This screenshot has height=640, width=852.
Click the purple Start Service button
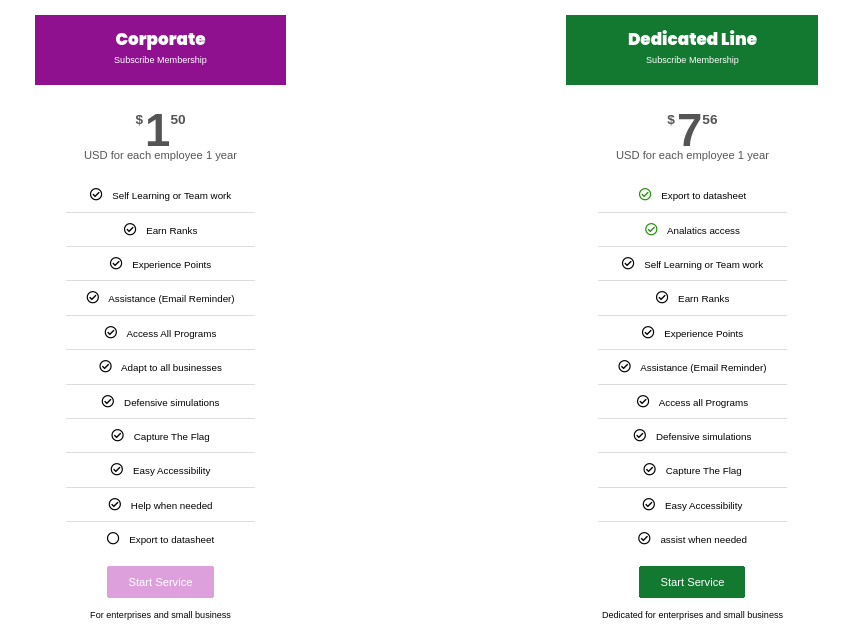pyautogui.click(x=160, y=582)
